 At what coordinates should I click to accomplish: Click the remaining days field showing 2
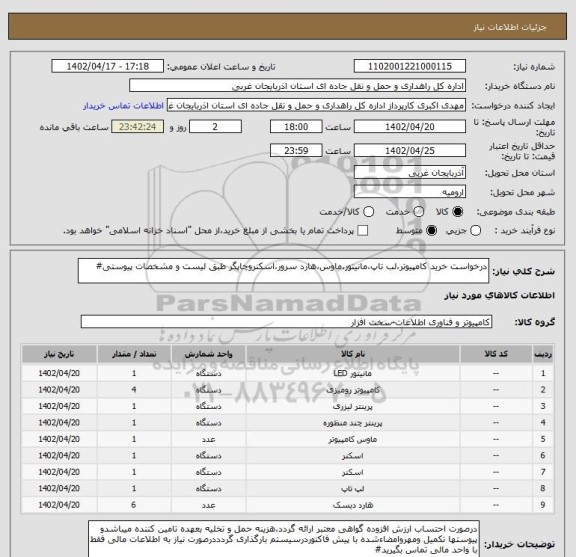pyautogui.click(x=215, y=127)
